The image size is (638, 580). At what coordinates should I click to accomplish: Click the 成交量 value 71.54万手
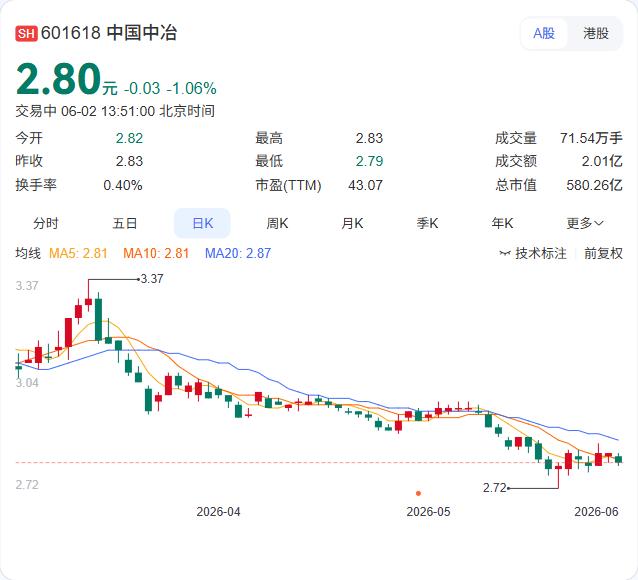coord(591,138)
